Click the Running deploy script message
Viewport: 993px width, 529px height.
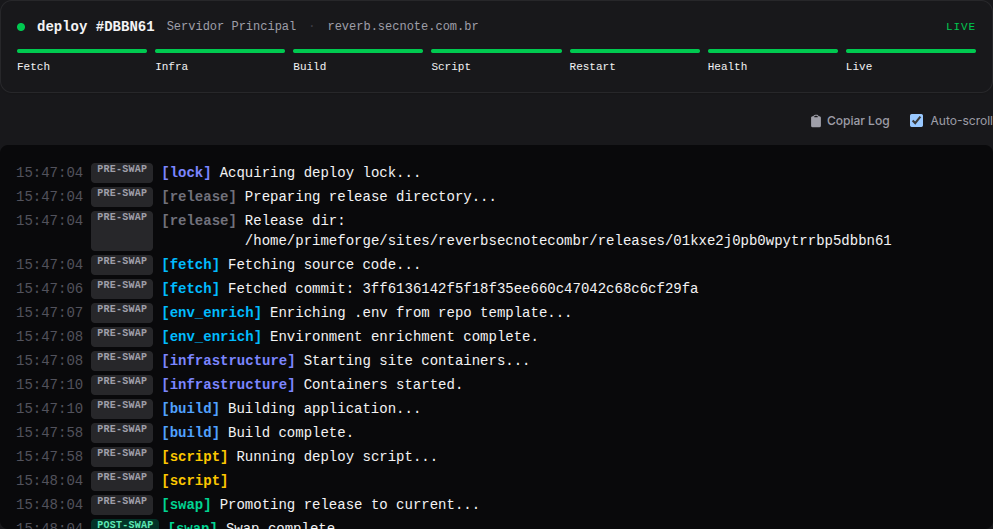[337, 457]
